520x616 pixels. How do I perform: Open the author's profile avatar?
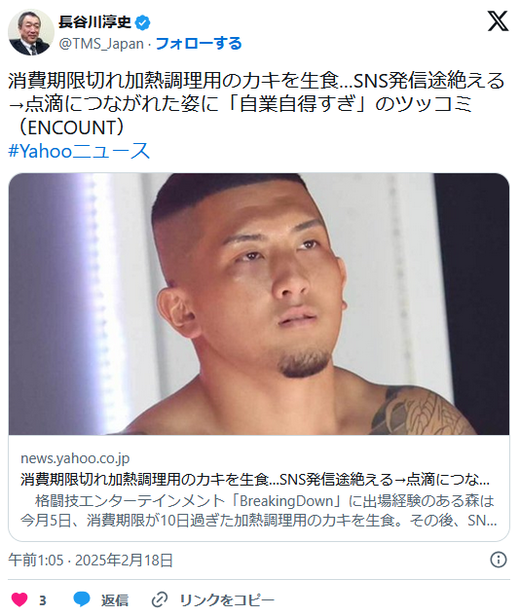point(31,32)
